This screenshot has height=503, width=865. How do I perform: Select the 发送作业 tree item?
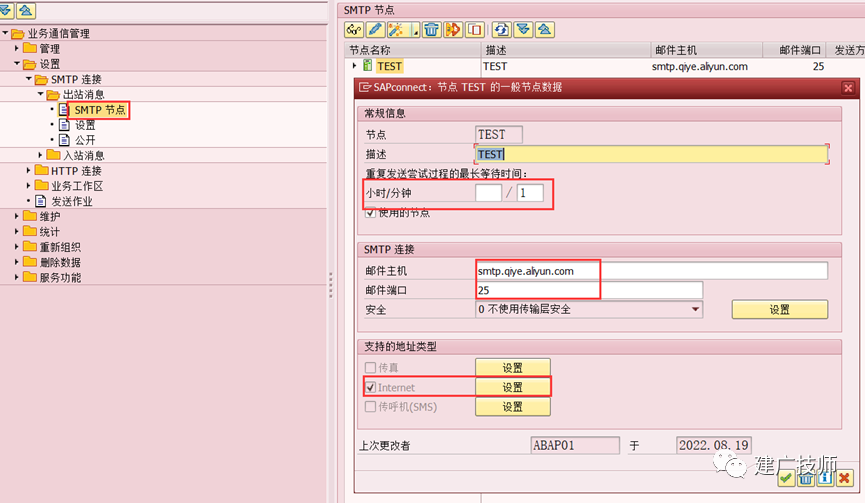(72, 201)
